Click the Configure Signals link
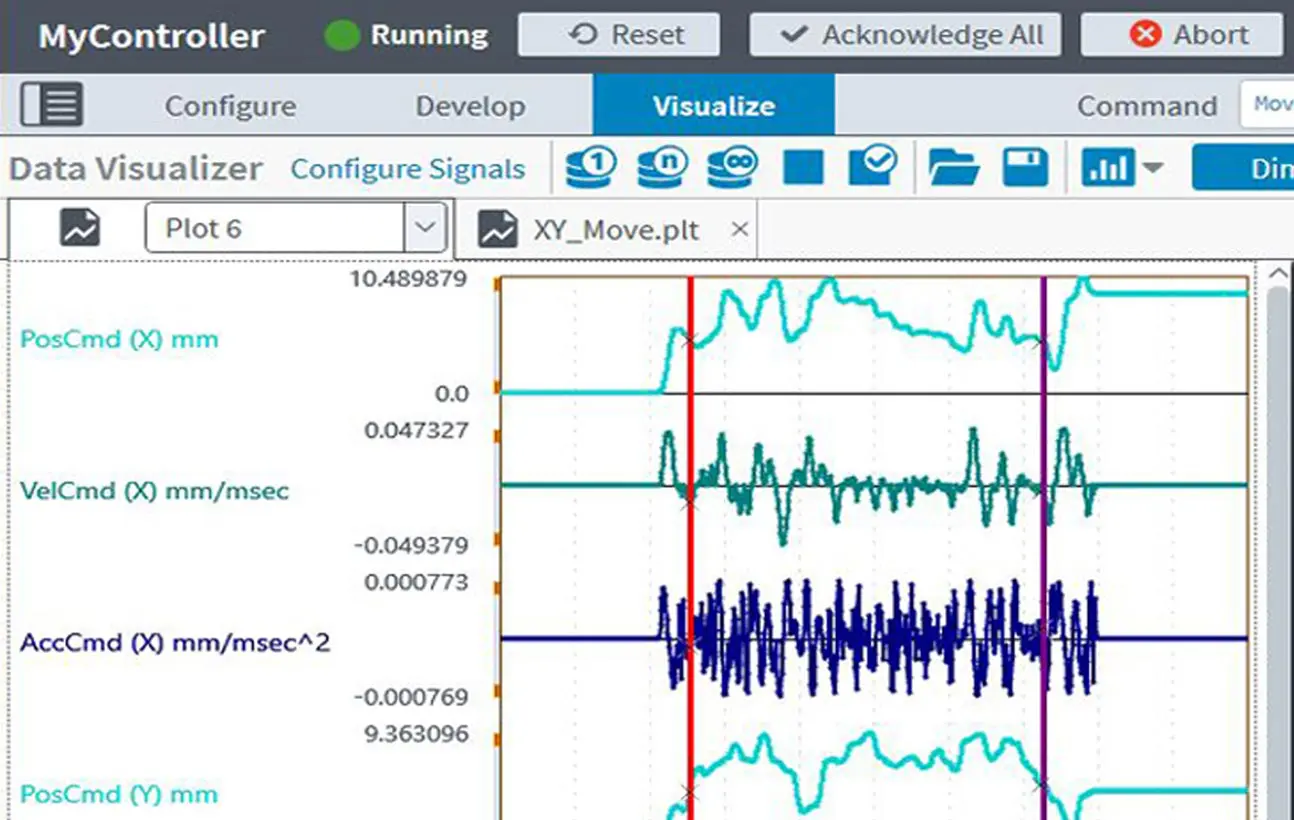This screenshot has width=1294, height=820. click(x=407, y=169)
